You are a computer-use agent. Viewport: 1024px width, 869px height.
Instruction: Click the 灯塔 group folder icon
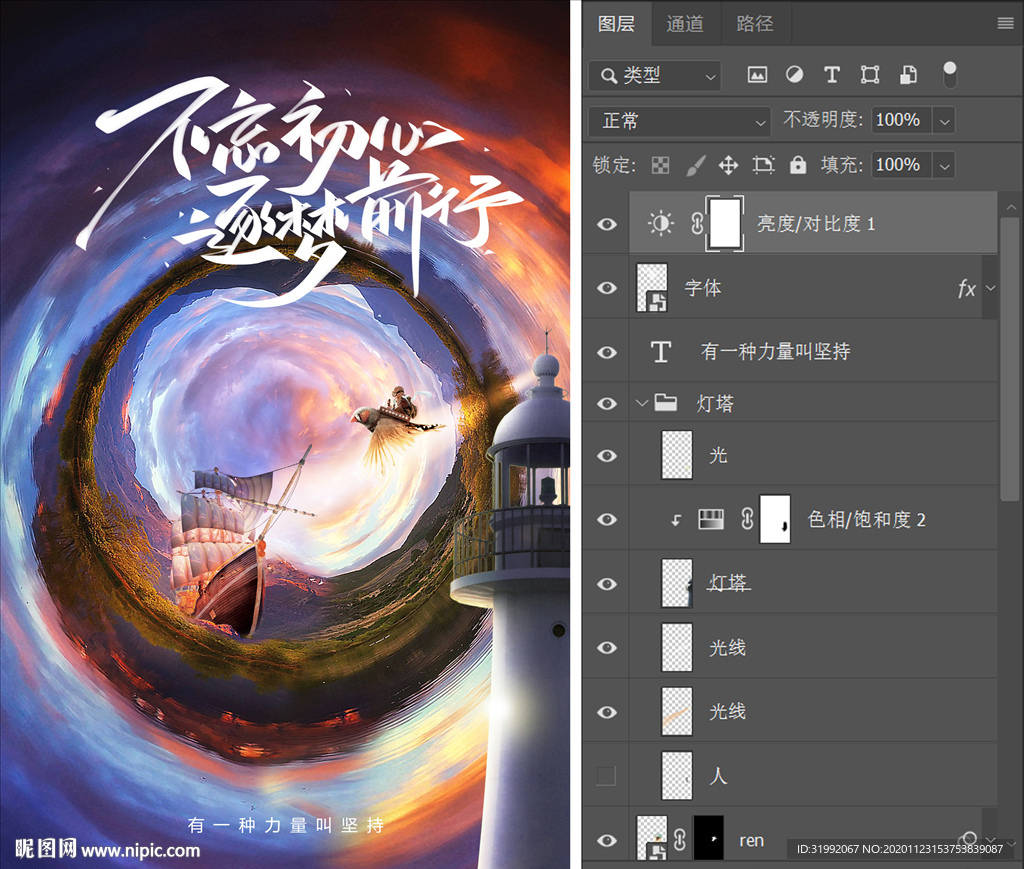(x=665, y=402)
